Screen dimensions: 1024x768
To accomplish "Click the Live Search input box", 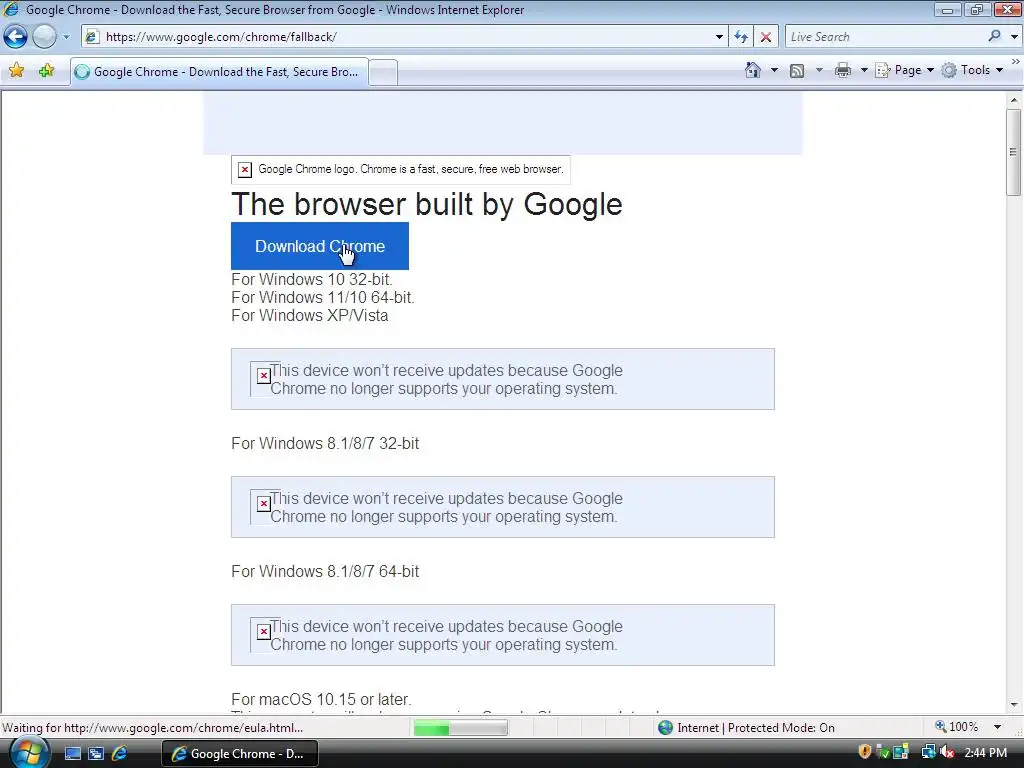I will 885,37.
